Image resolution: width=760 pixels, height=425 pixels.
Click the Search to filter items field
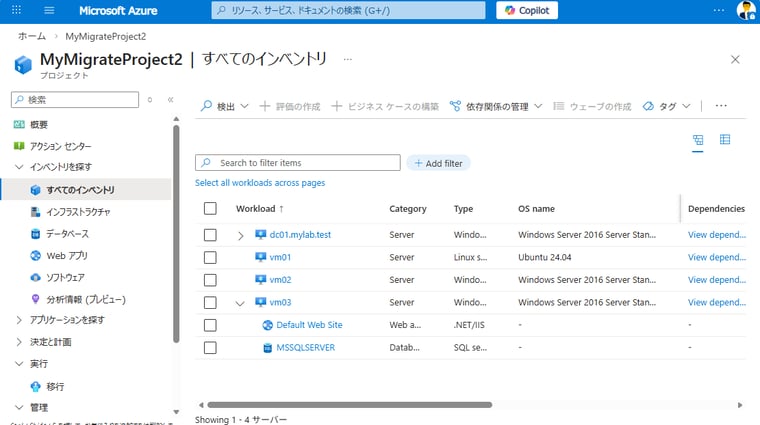(x=298, y=163)
